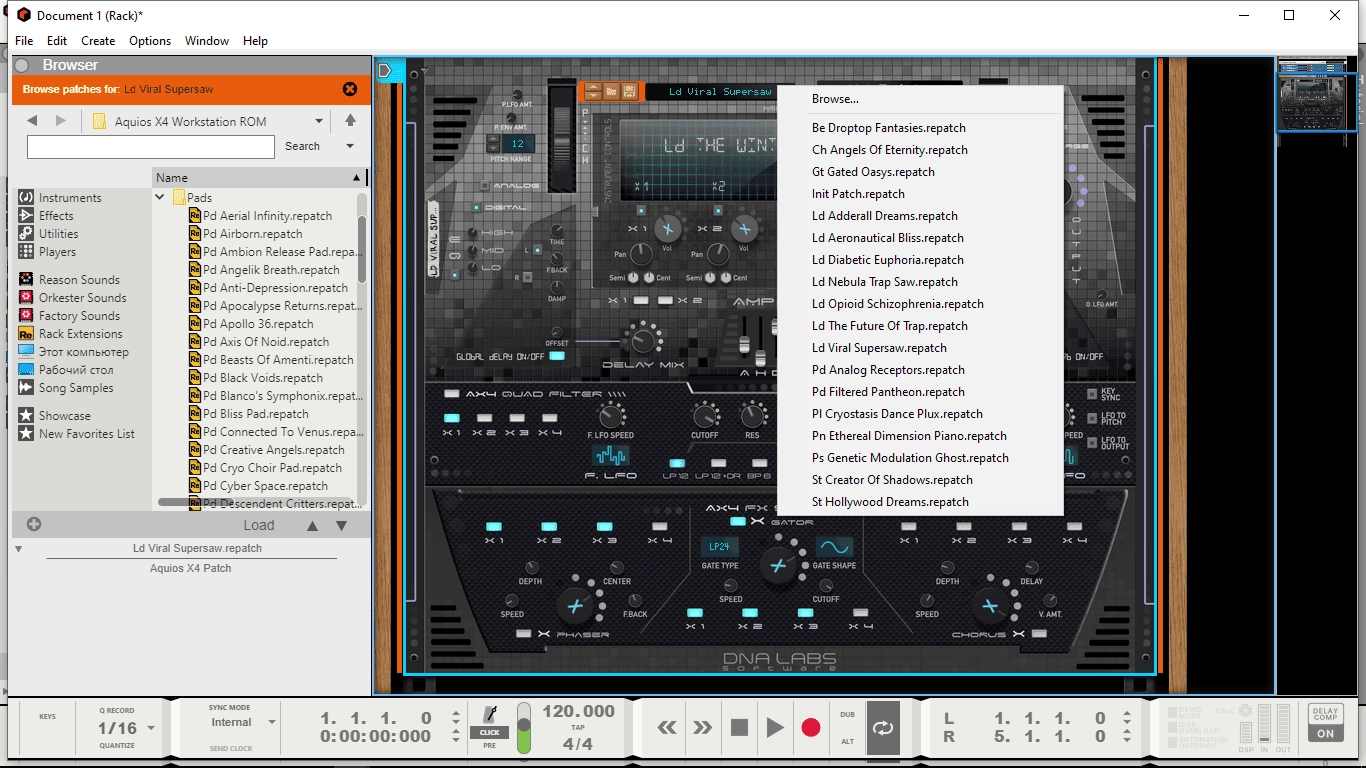Screen dimensions: 1366x768
Task: Select next patch down-arrow beside Load
Action: click(341, 525)
